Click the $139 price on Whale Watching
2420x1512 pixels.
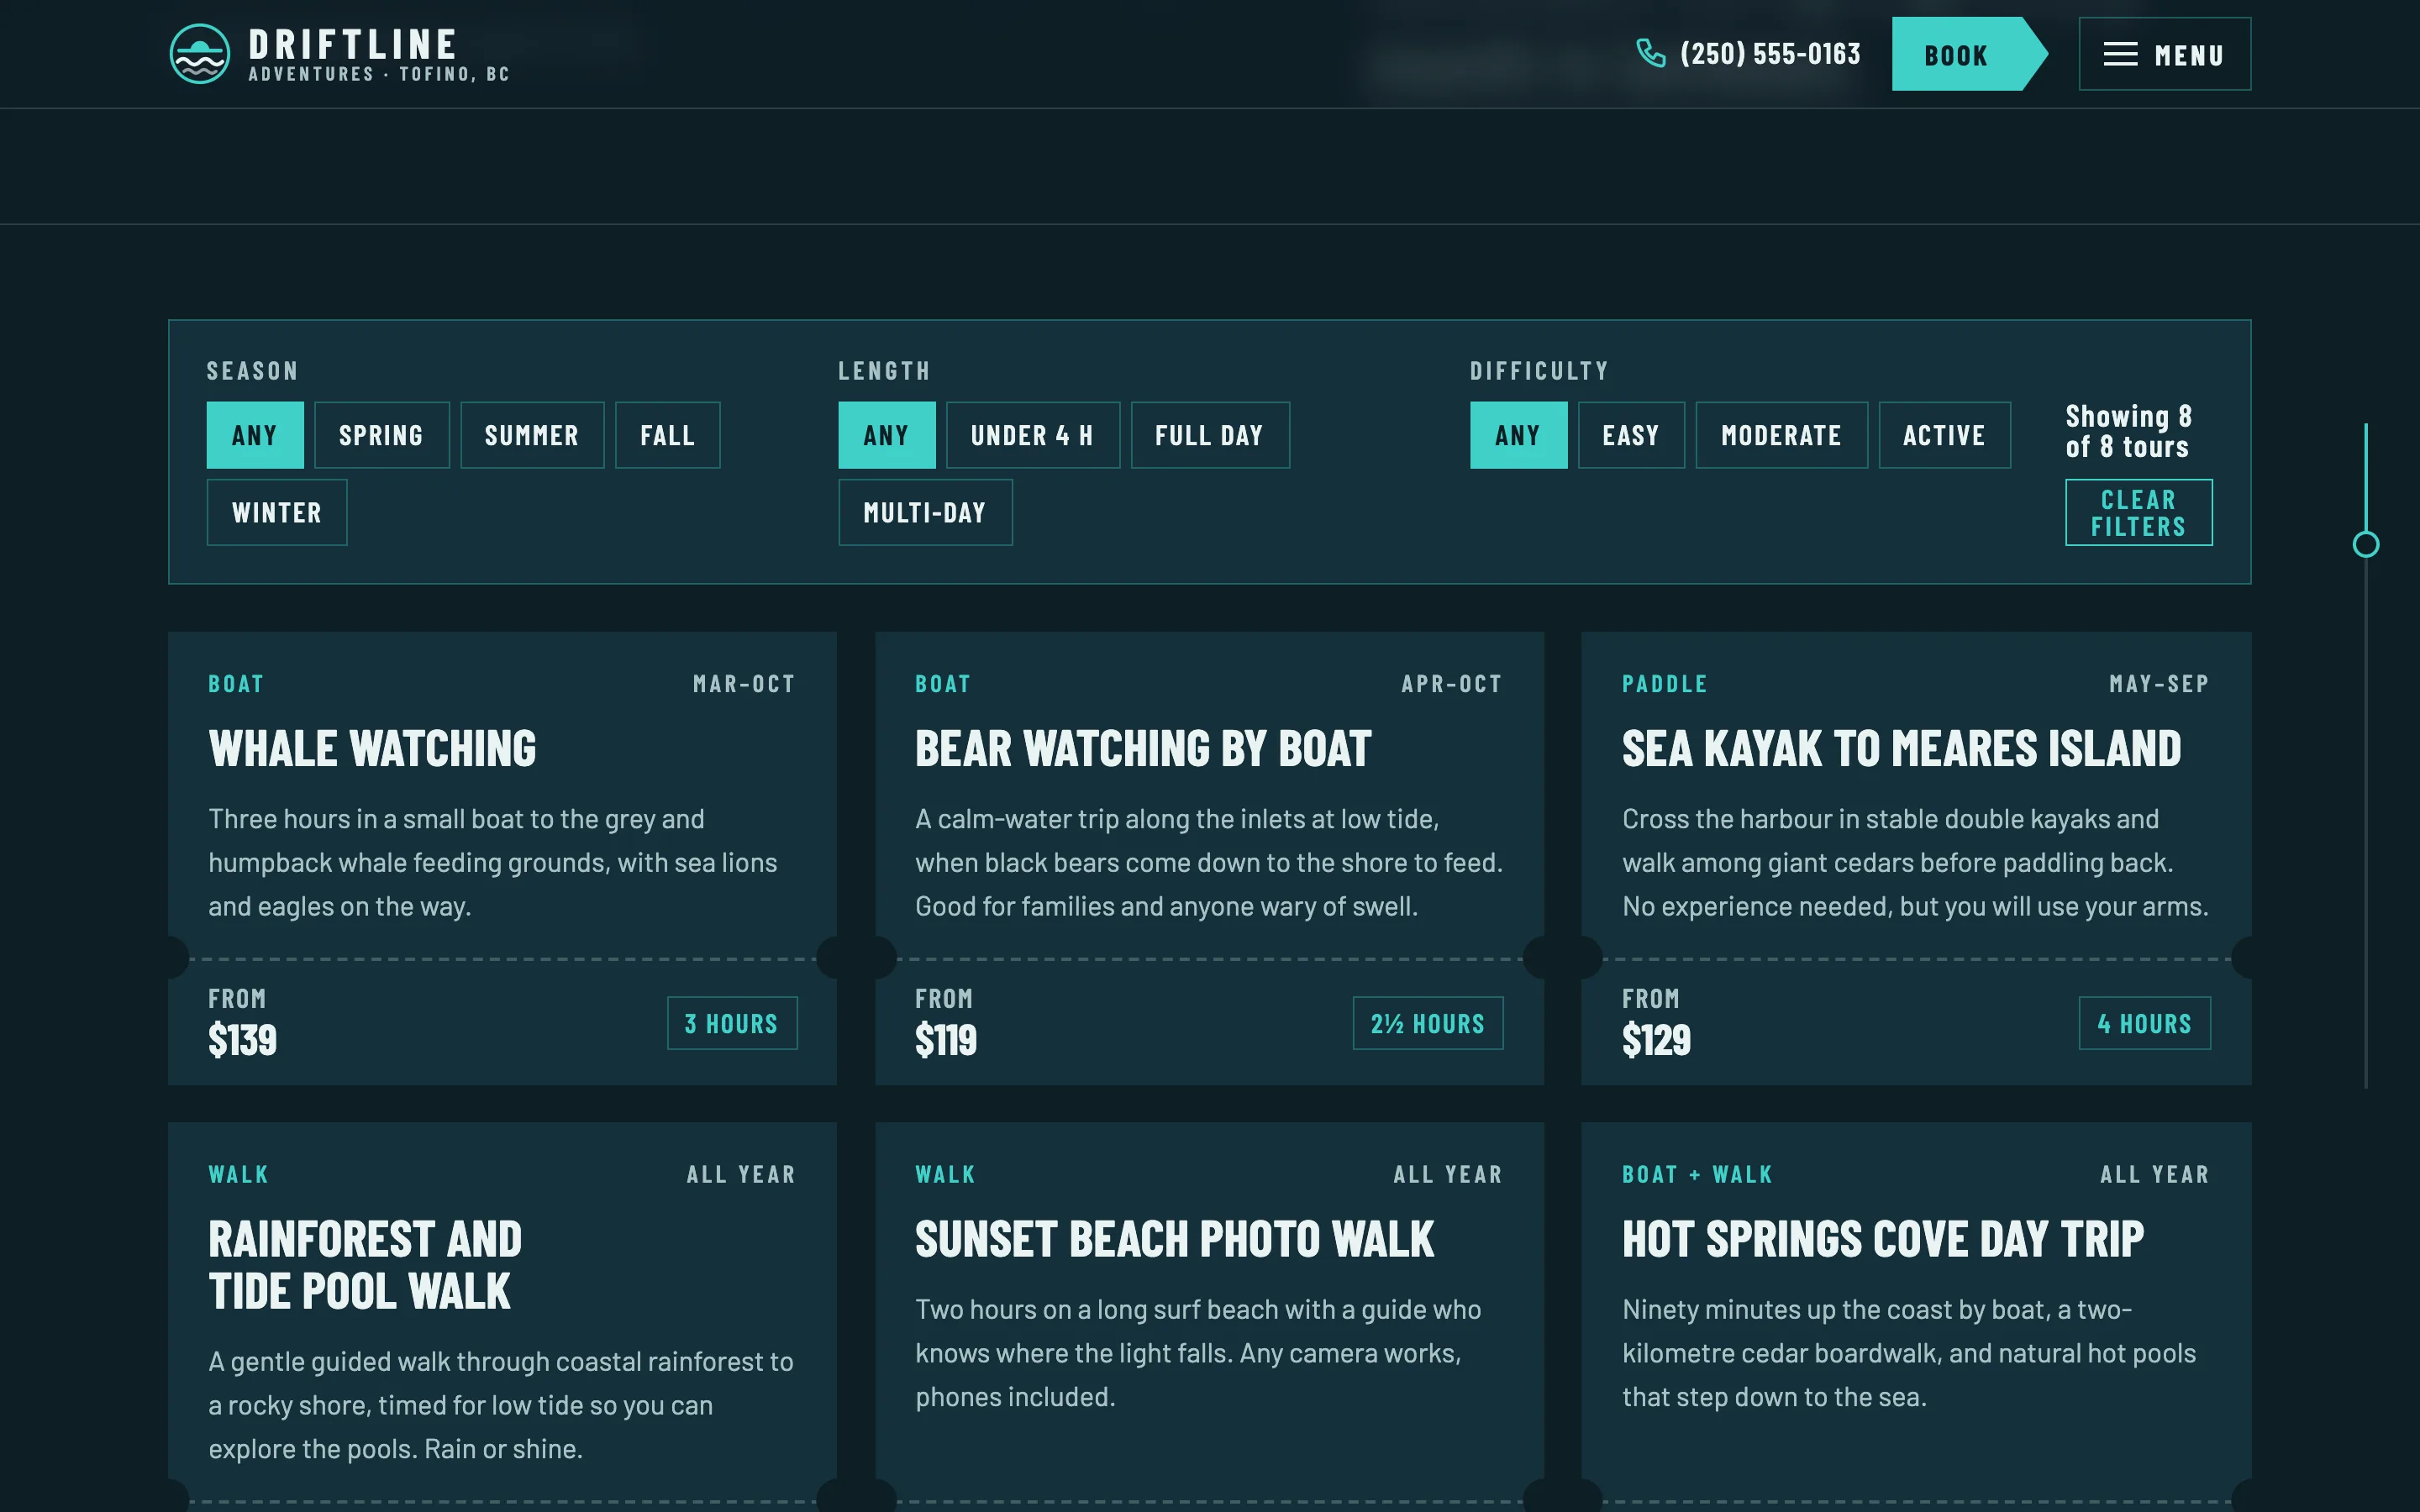pyautogui.click(x=243, y=1040)
